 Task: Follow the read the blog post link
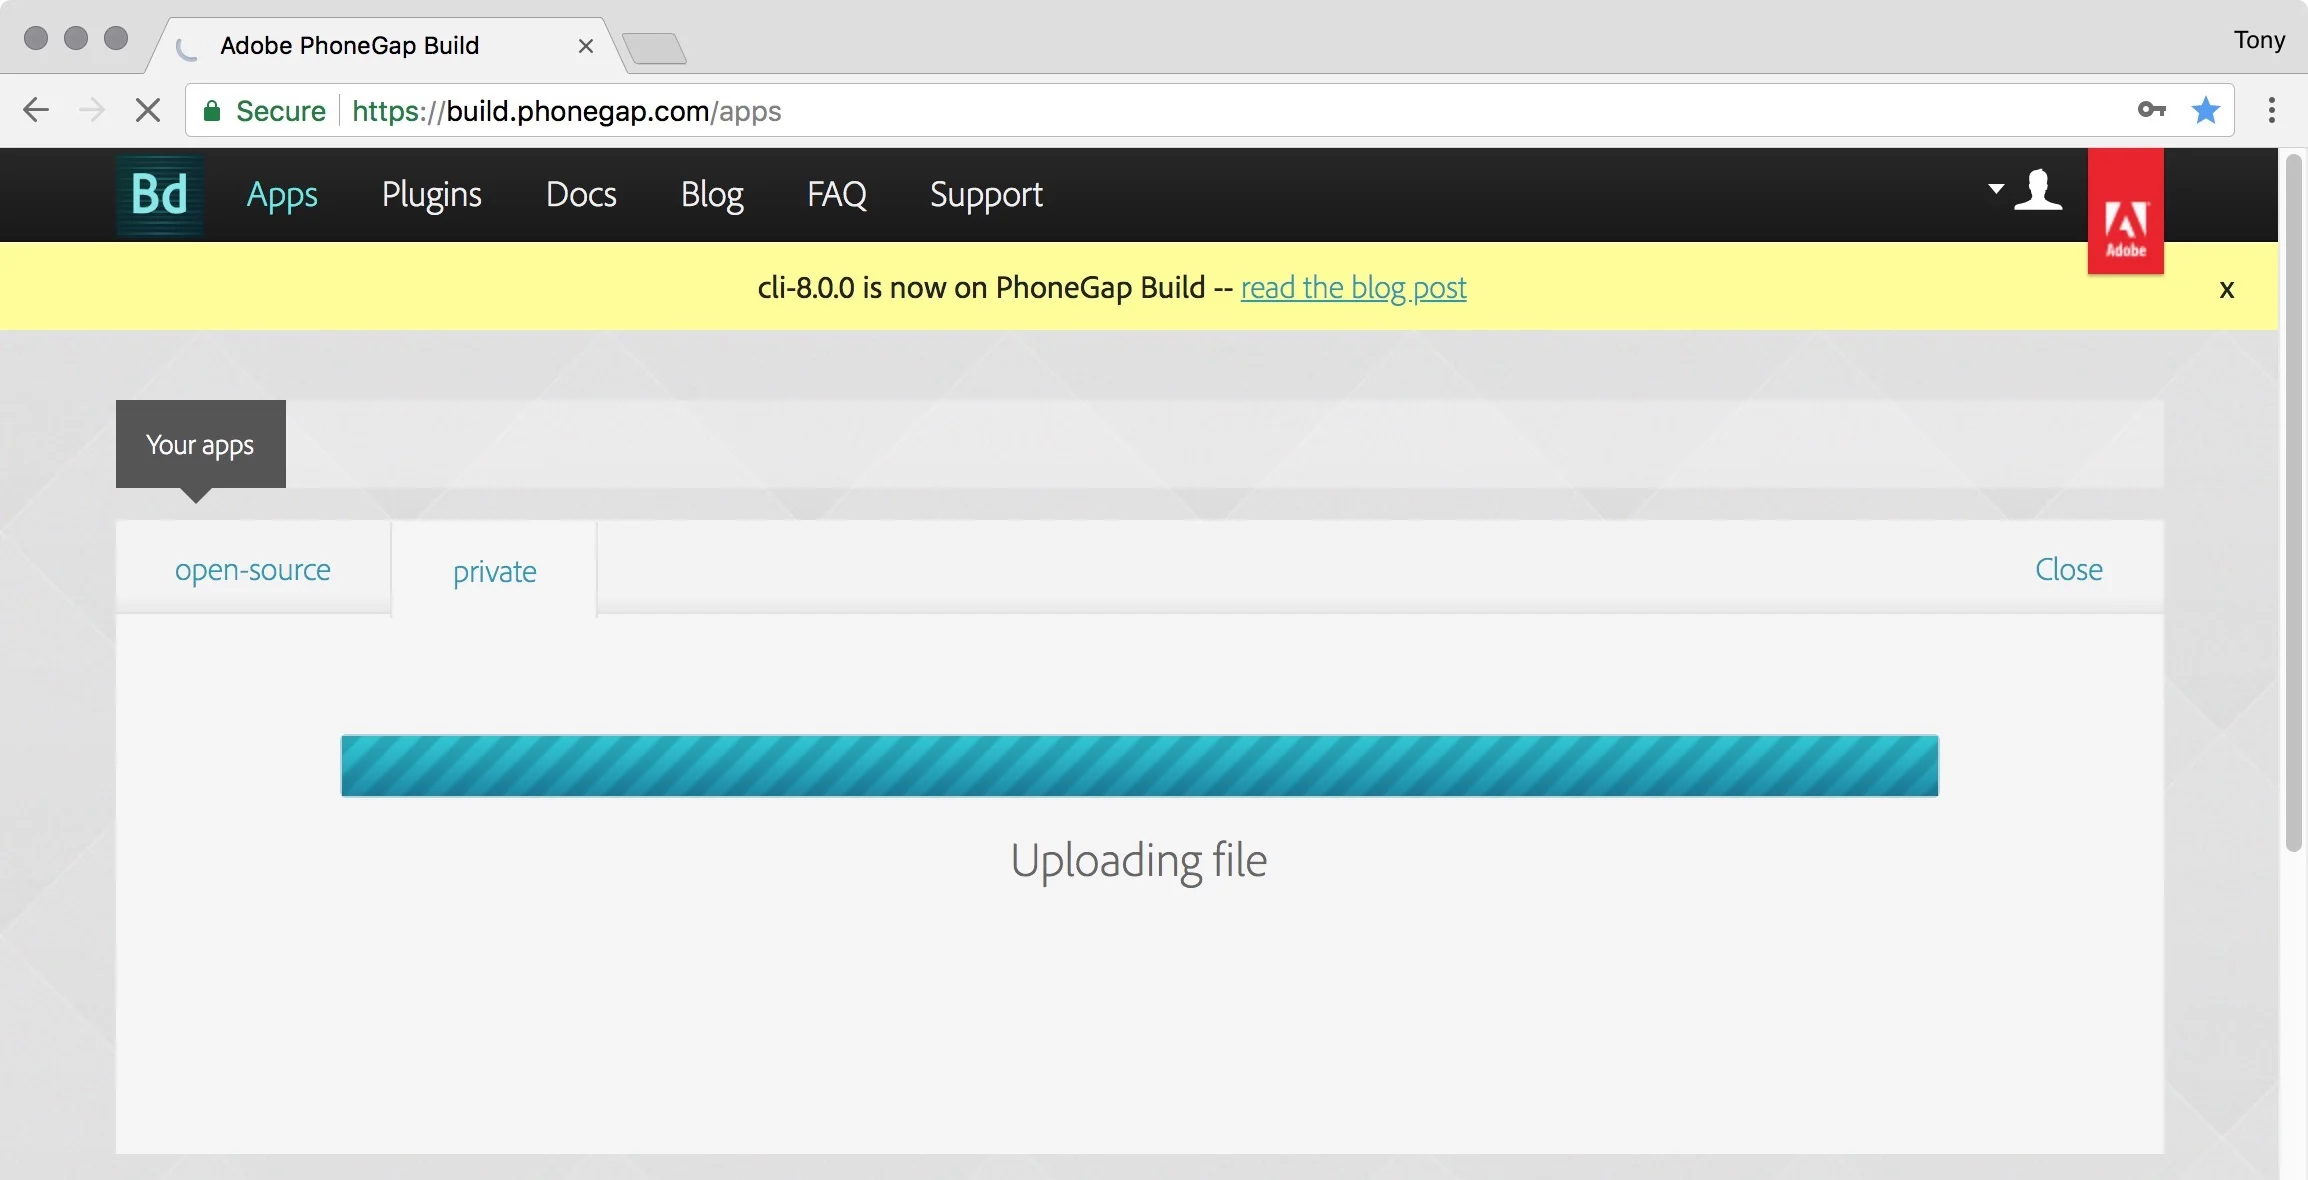(x=1353, y=288)
